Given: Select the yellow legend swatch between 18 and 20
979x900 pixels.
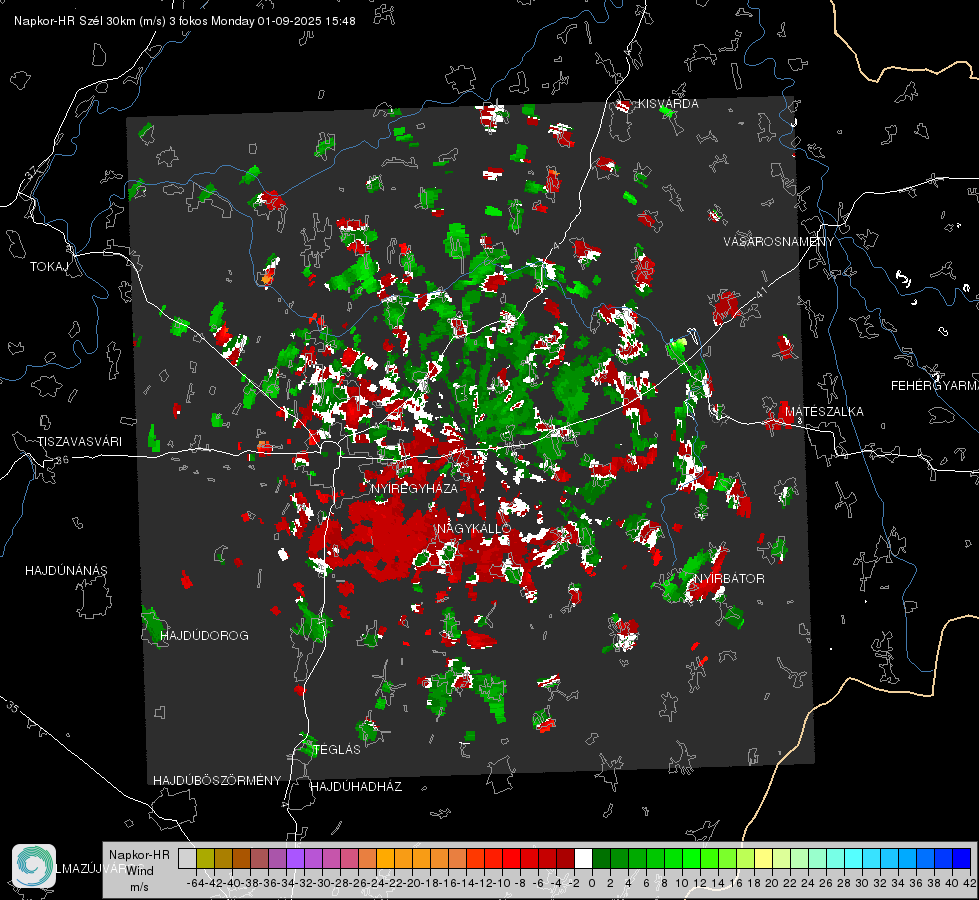Looking at the screenshot, I should [764, 859].
